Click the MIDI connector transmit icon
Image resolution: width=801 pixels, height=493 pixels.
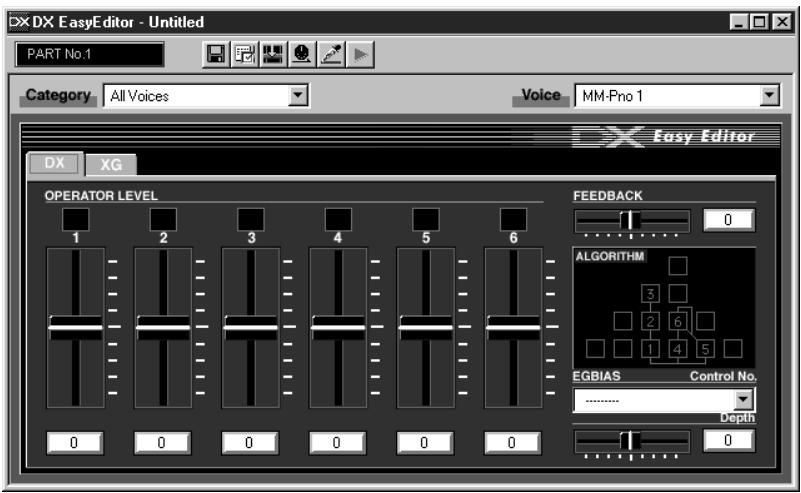coord(302,54)
